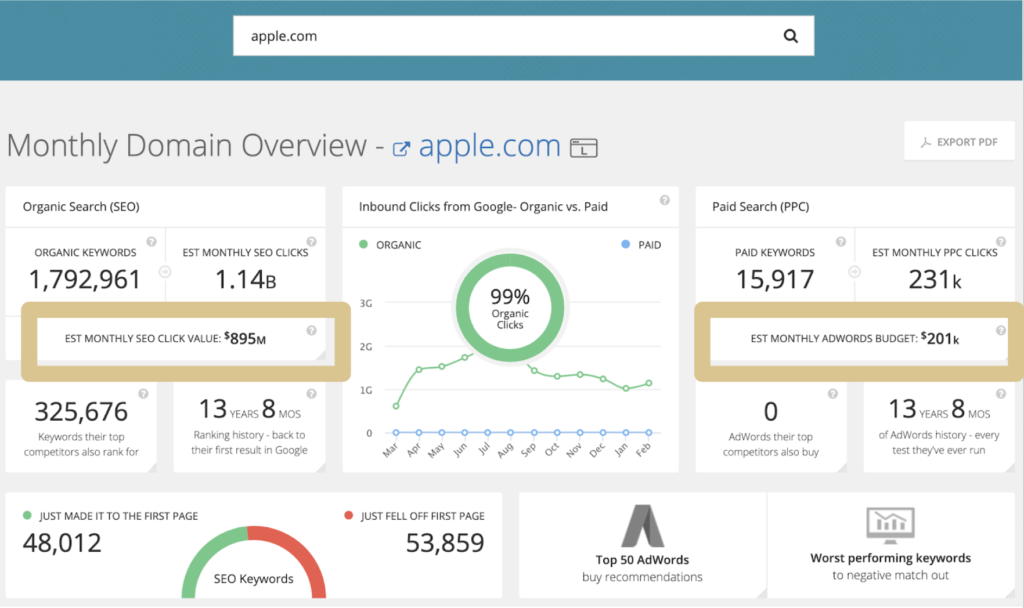Click the 1.14B monthly SEO clicks value
This screenshot has width=1024, height=608.
(246, 280)
